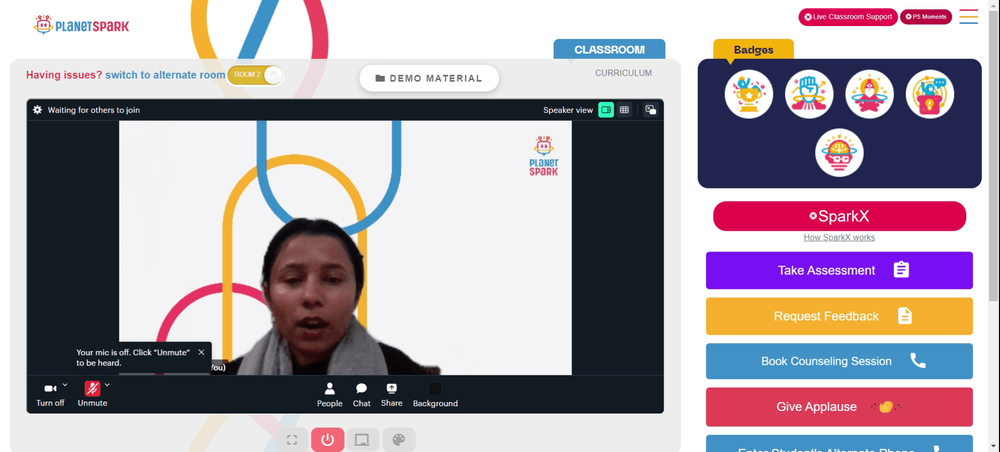Click Request Feedback
This screenshot has width=1000, height=452.
839,316
